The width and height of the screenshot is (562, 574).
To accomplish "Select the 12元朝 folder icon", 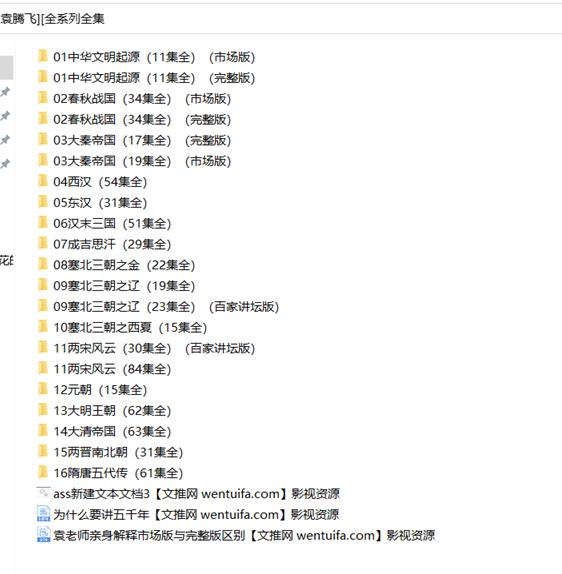I will [43, 389].
